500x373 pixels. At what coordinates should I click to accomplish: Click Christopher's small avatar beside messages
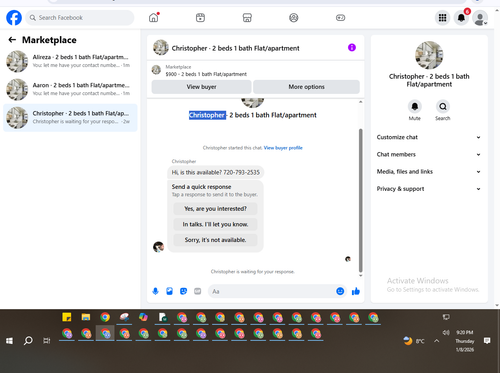[x=158, y=247]
